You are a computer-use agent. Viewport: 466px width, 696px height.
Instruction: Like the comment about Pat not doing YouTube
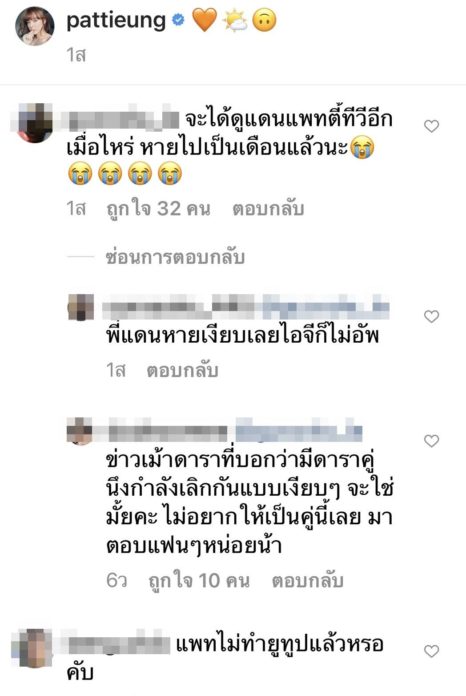(x=431, y=651)
